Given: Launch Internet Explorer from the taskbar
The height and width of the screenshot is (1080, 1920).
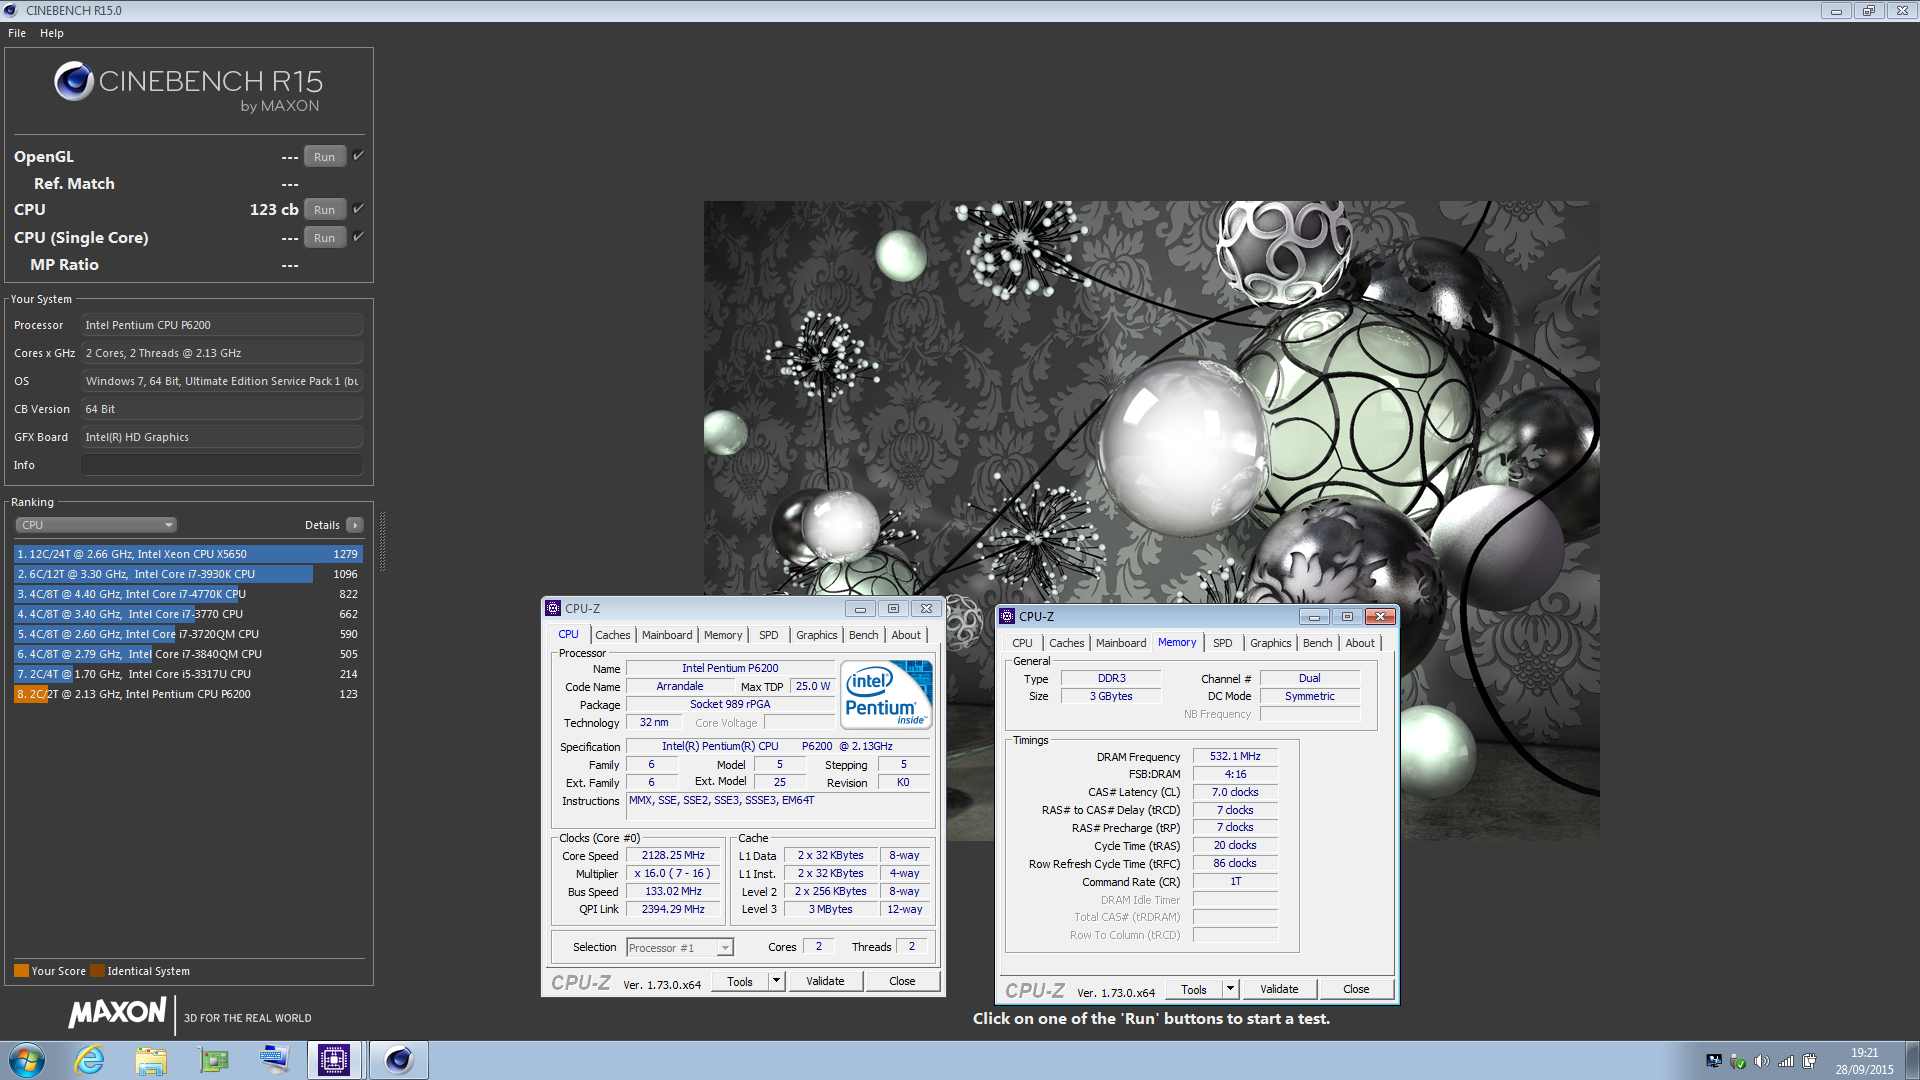Looking at the screenshot, I should (90, 1060).
